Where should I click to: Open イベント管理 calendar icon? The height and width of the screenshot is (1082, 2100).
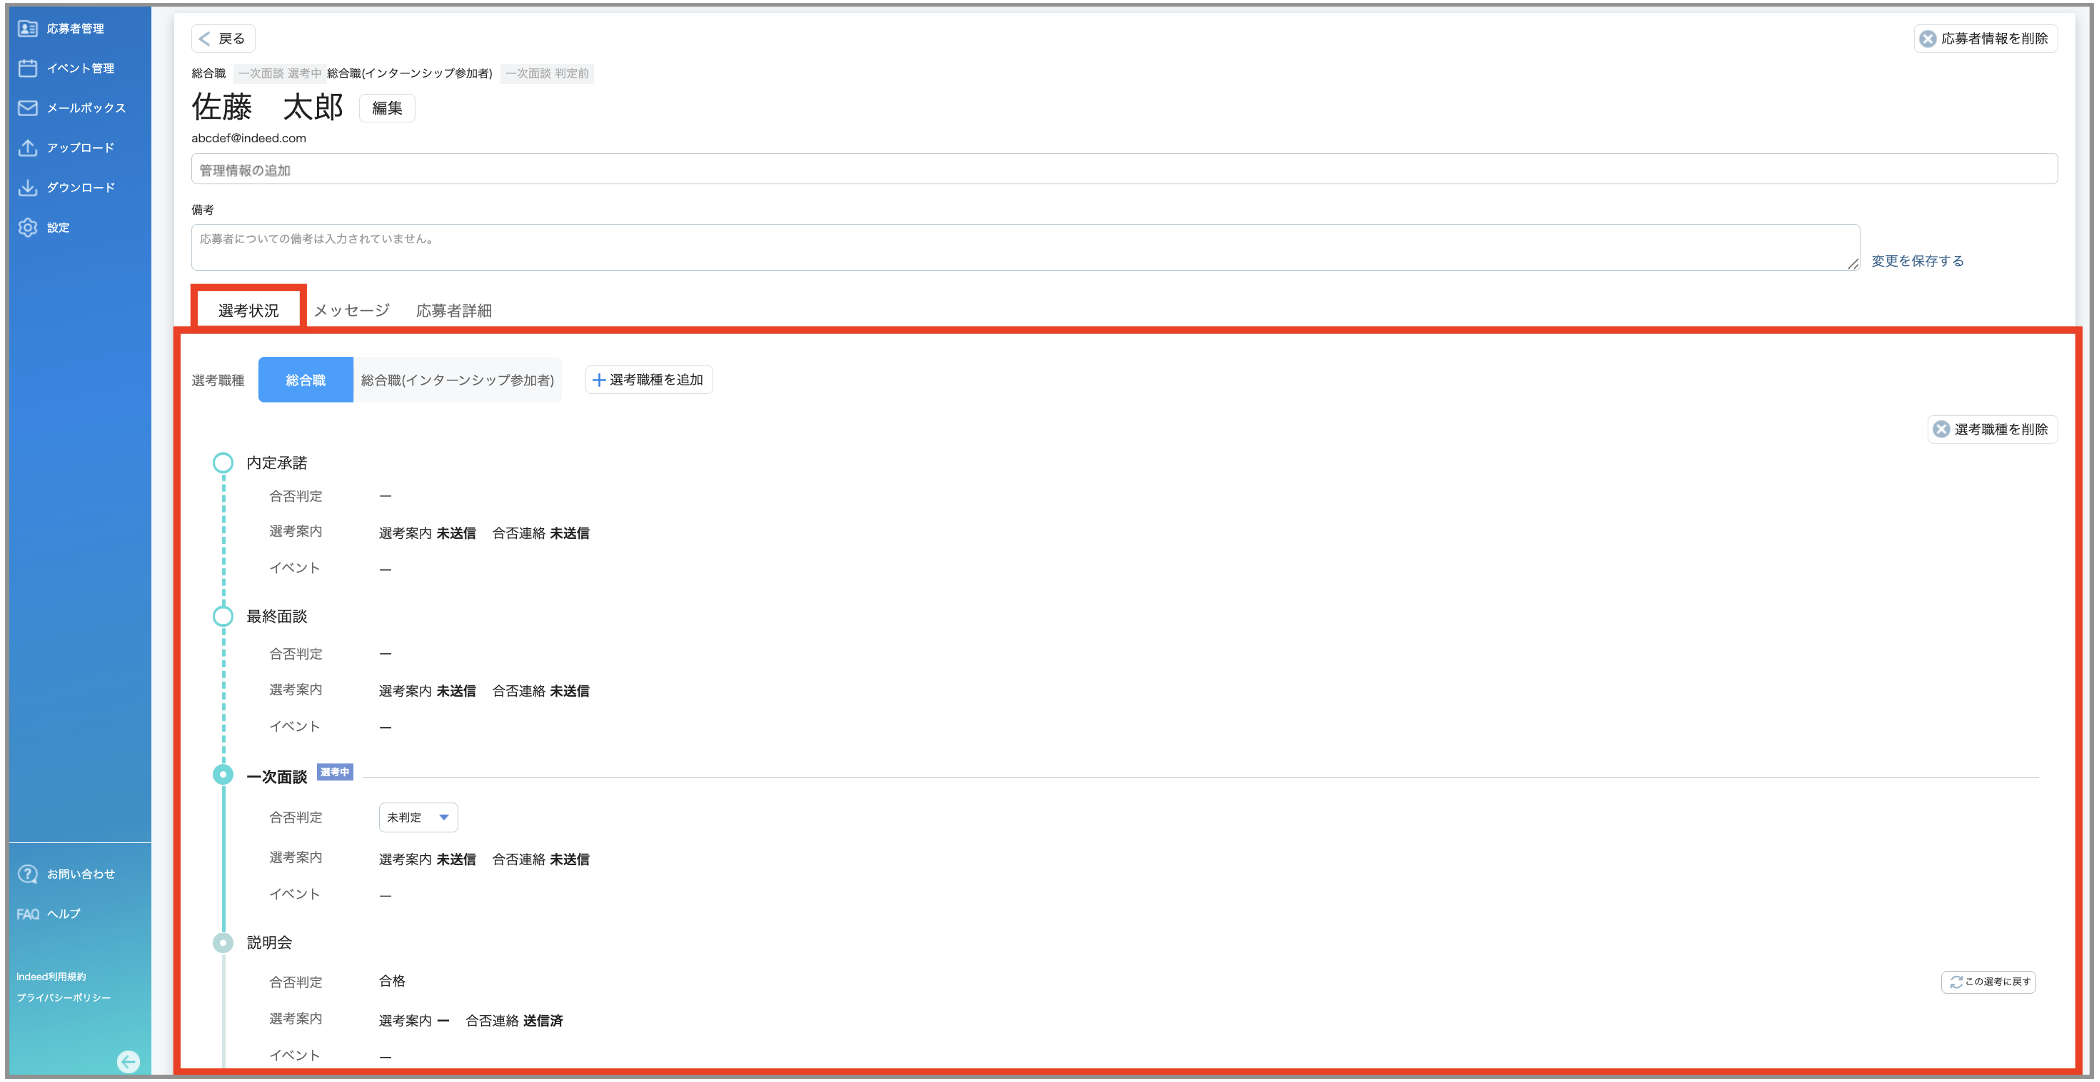point(28,68)
